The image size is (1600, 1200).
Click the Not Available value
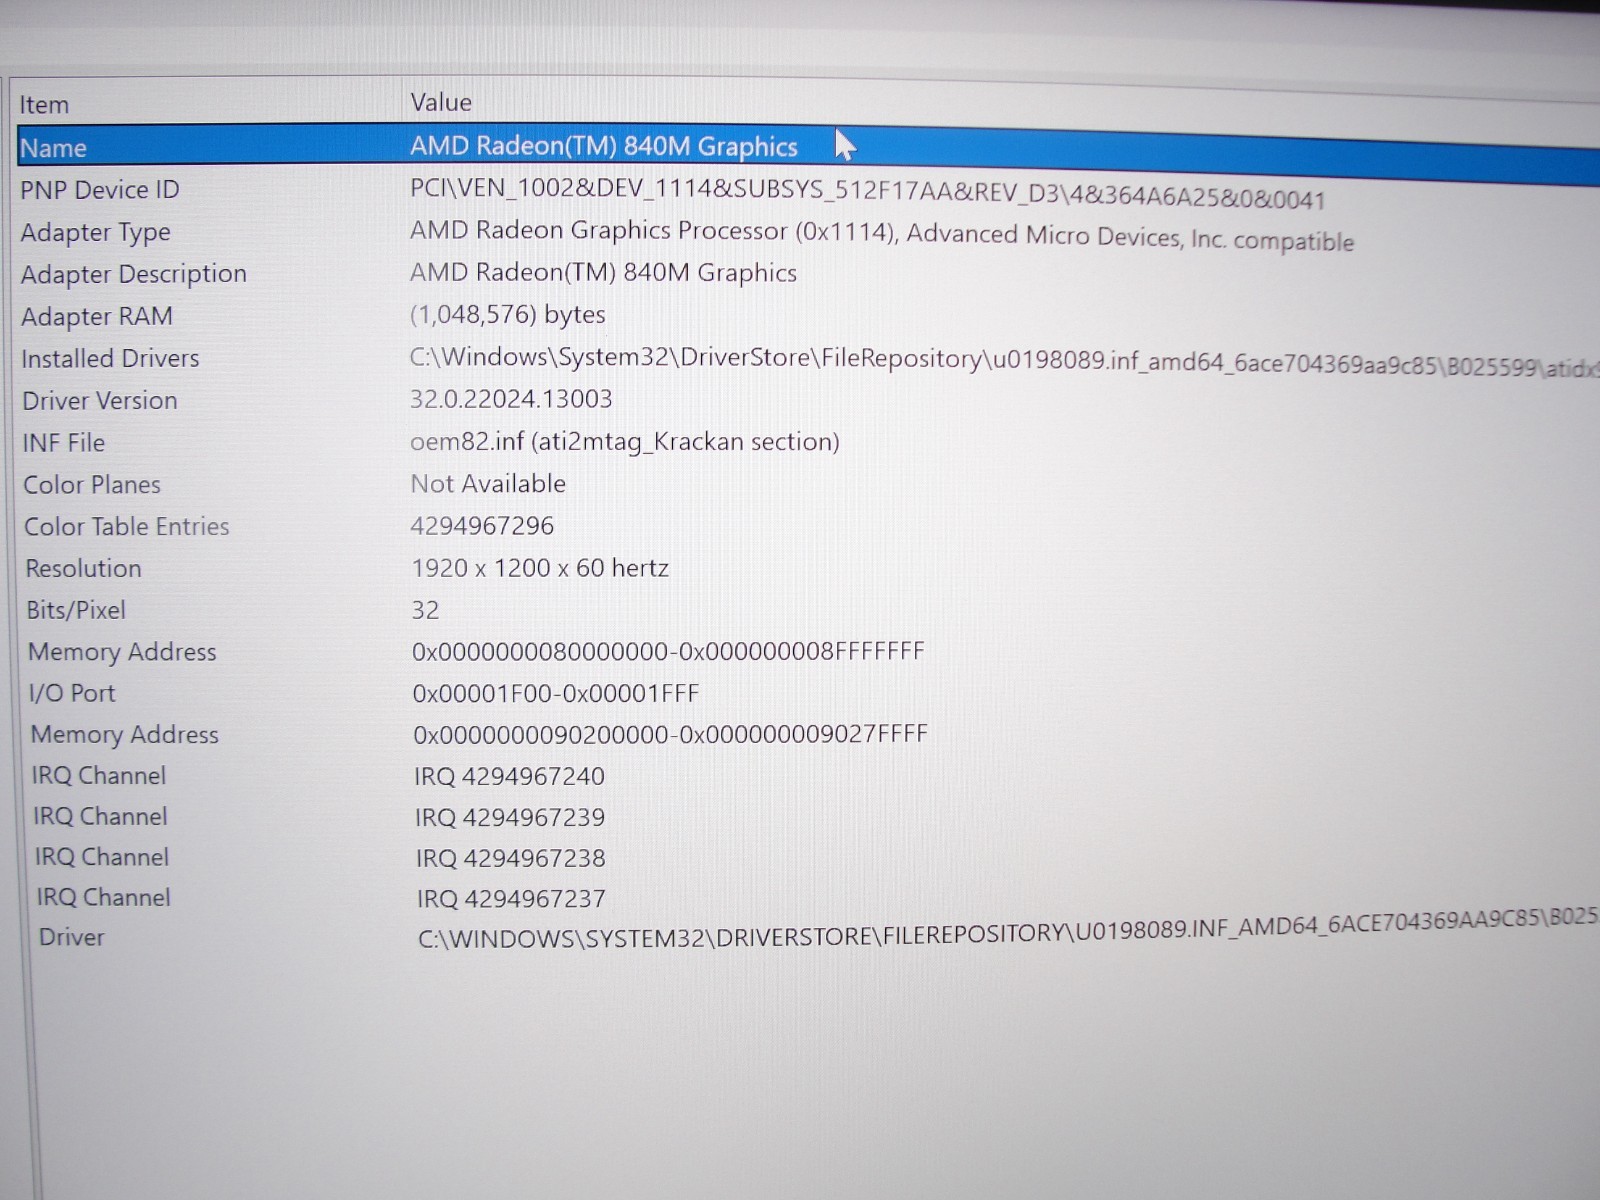click(488, 484)
